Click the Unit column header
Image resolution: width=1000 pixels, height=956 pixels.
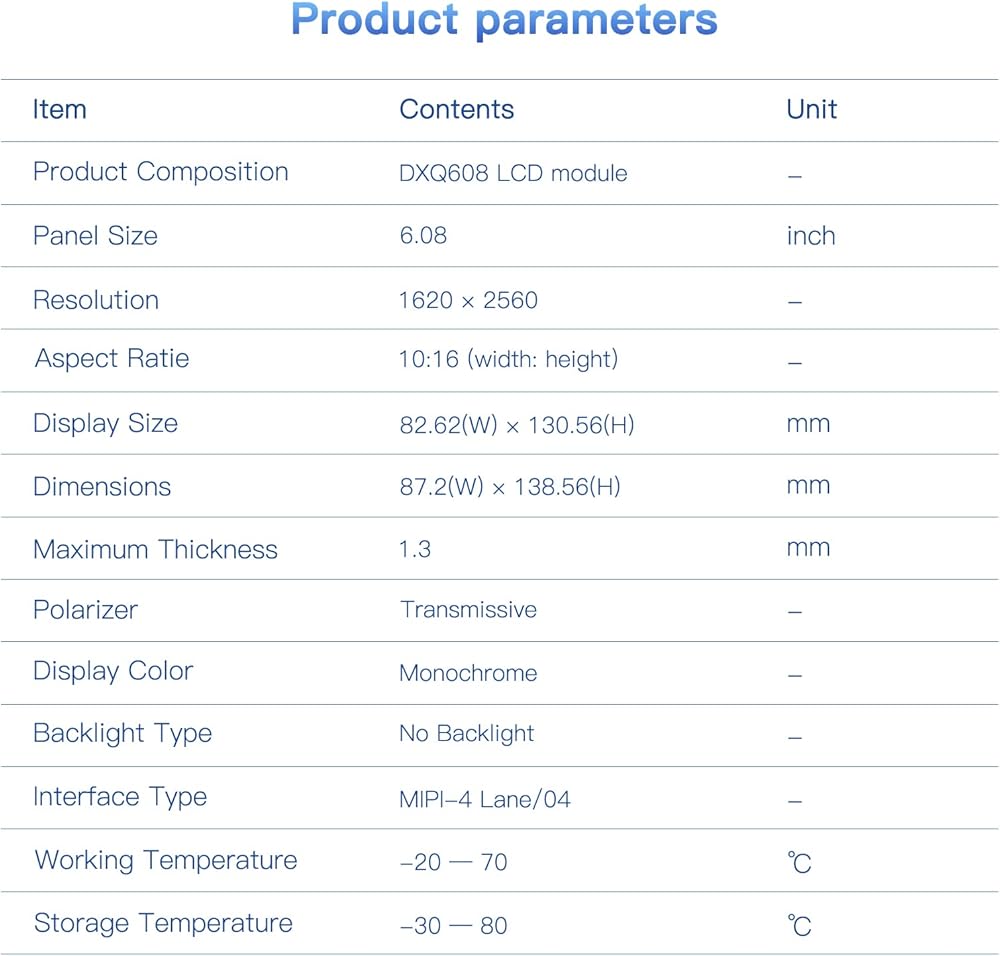click(x=811, y=109)
